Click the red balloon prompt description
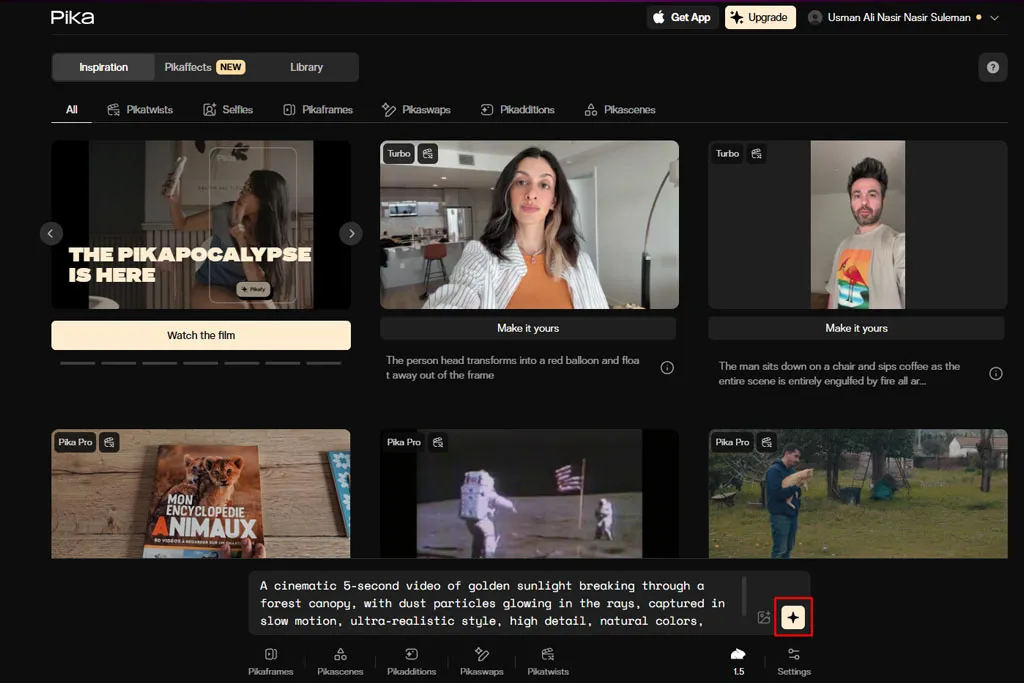The width and height of the screenshot is (1024, 683). pos(513,368)
